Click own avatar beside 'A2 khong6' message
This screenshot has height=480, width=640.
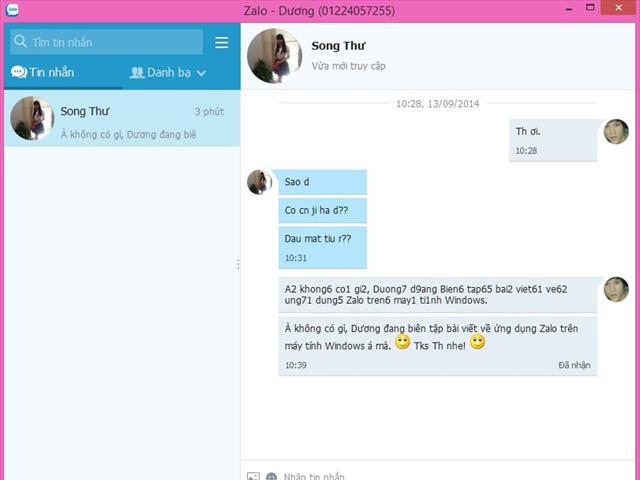tap(616, 289)
